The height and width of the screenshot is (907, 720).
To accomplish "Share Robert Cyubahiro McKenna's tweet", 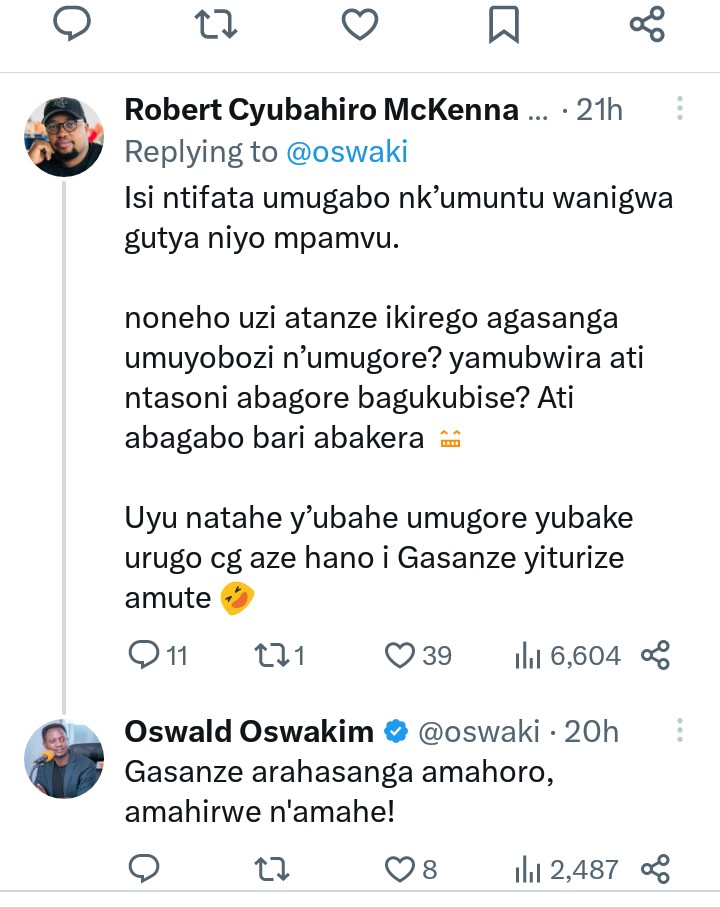I will pyautogui.click(x=654, y=655).
